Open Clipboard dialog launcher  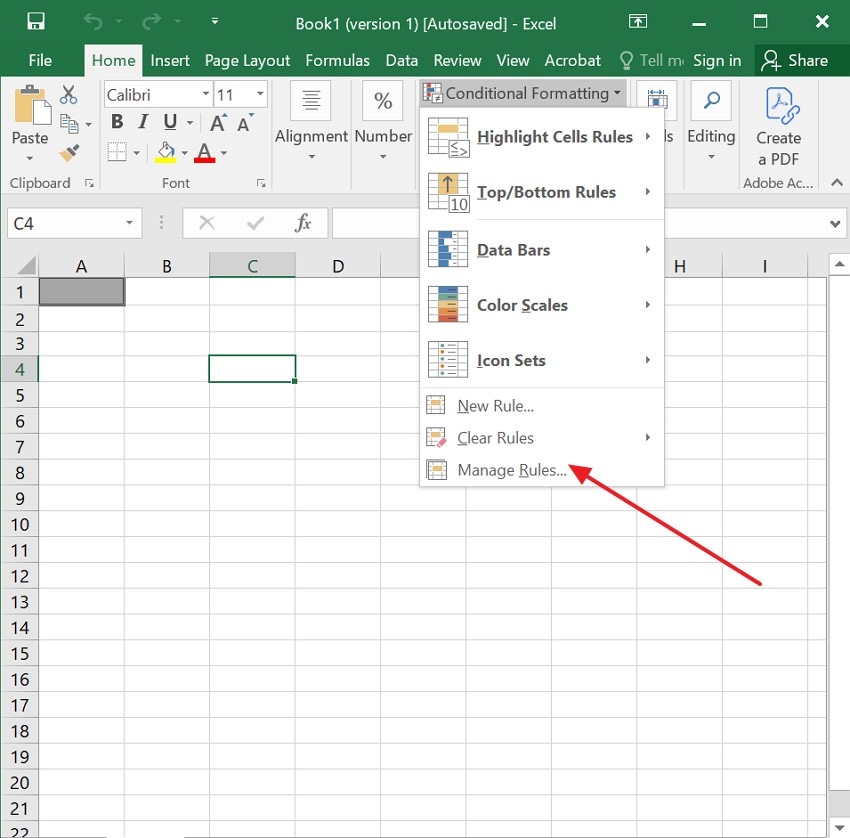point(89,183)
